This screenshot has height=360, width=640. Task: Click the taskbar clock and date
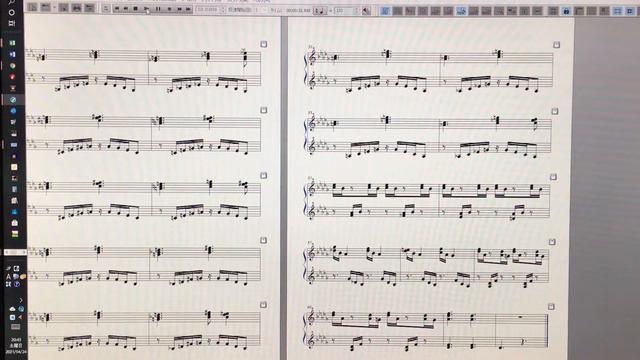click(x=16, y=345)
